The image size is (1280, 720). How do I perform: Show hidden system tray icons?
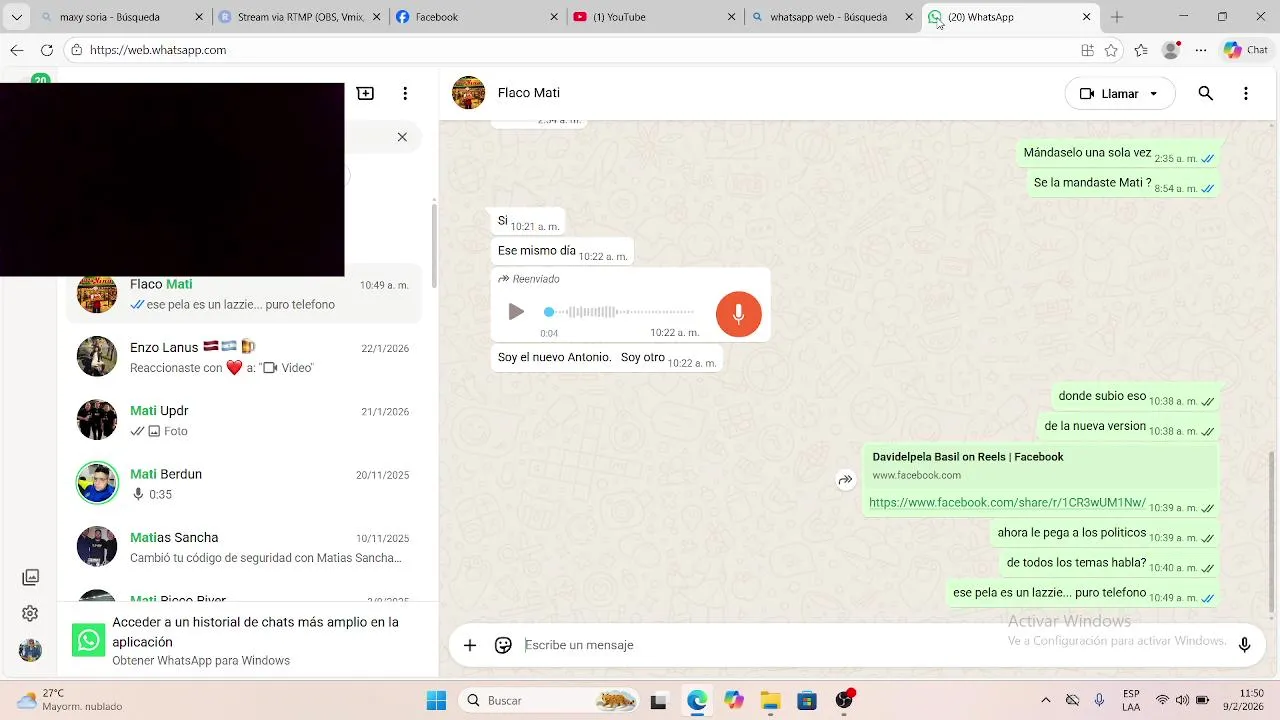1046,700
